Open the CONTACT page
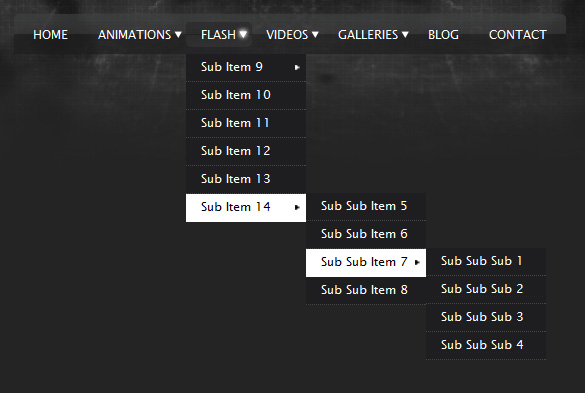The image size is (585, 393). [517, 35]
